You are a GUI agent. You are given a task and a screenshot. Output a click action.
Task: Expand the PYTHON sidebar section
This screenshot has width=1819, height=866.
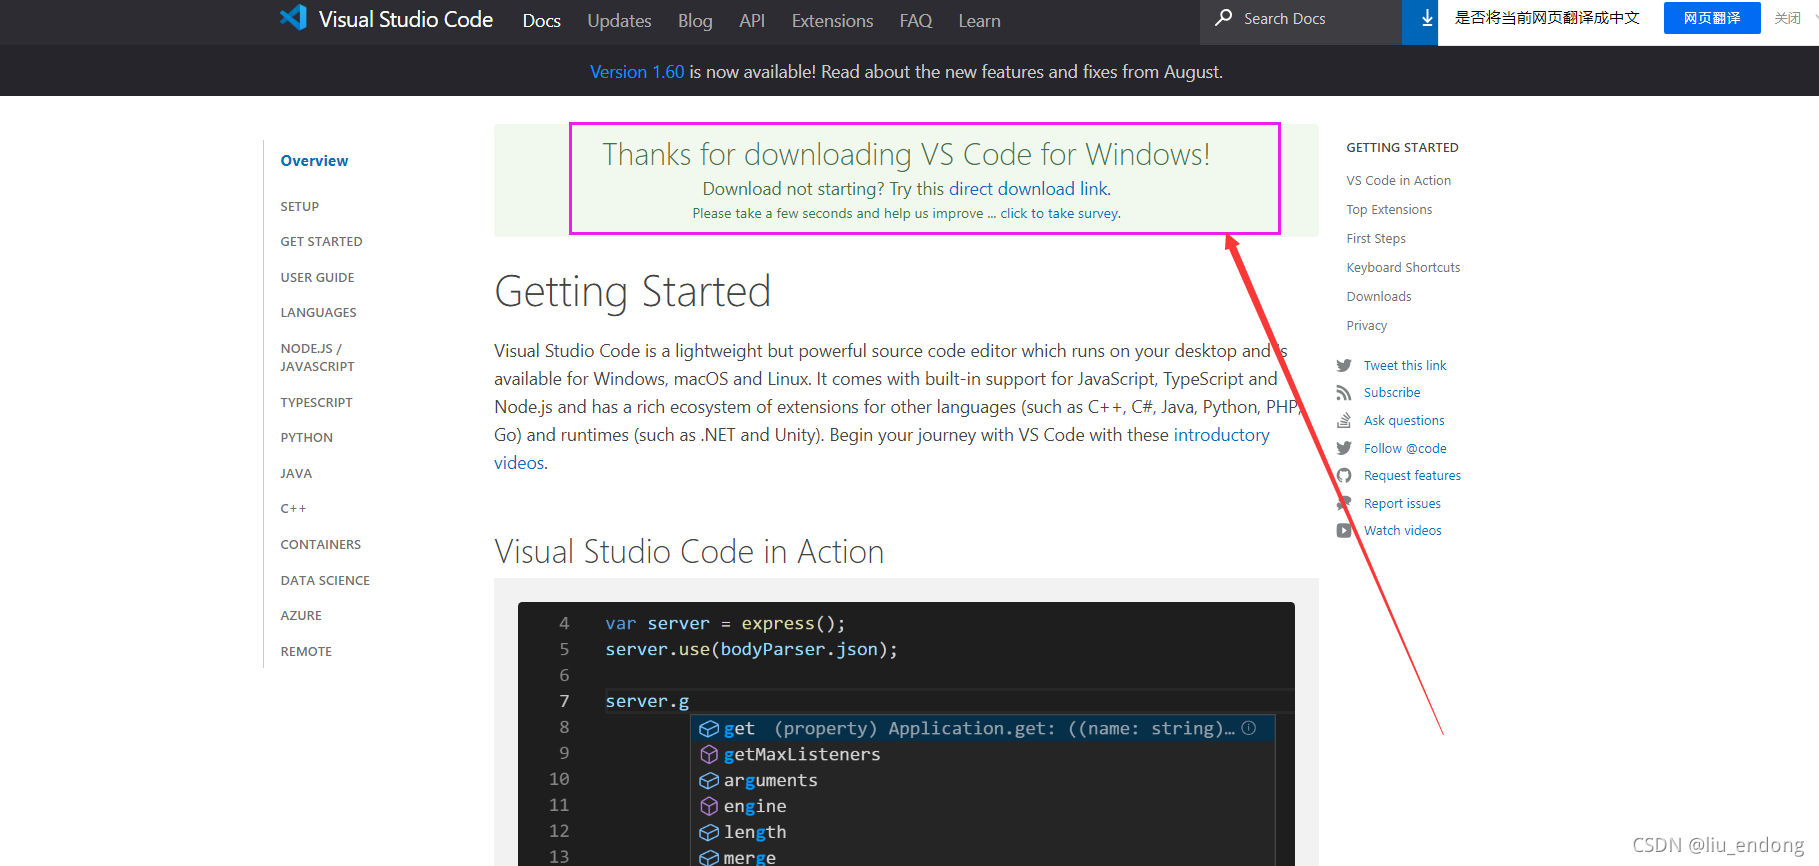306,438
